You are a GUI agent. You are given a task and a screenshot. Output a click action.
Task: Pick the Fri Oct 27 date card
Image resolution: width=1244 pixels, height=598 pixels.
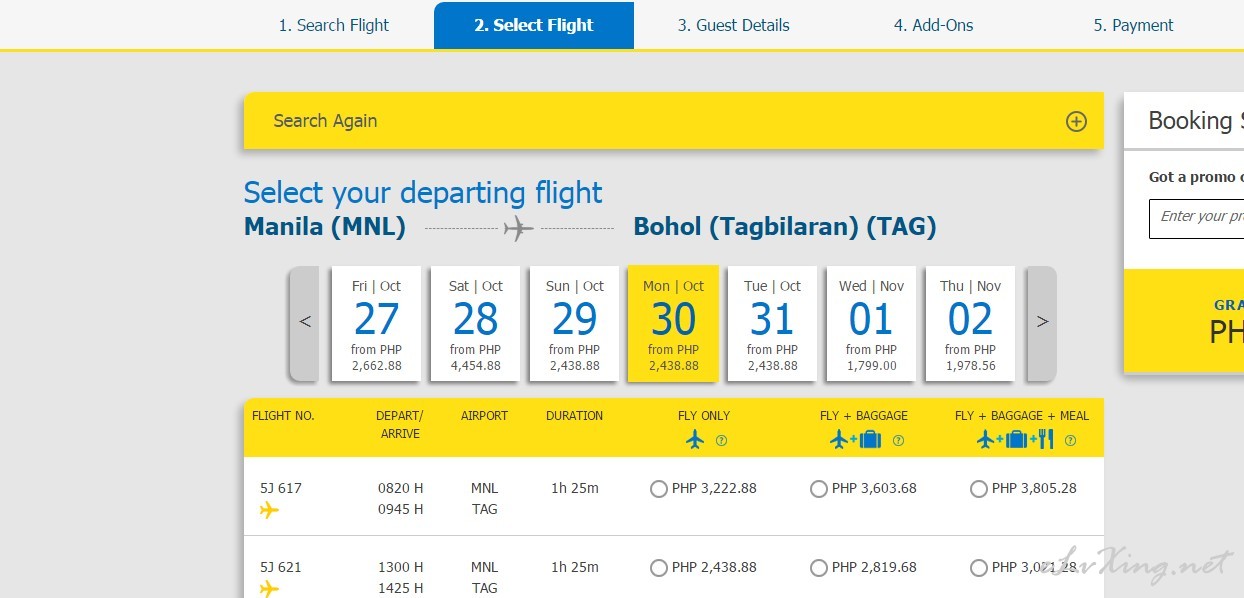tap(376, 324)
